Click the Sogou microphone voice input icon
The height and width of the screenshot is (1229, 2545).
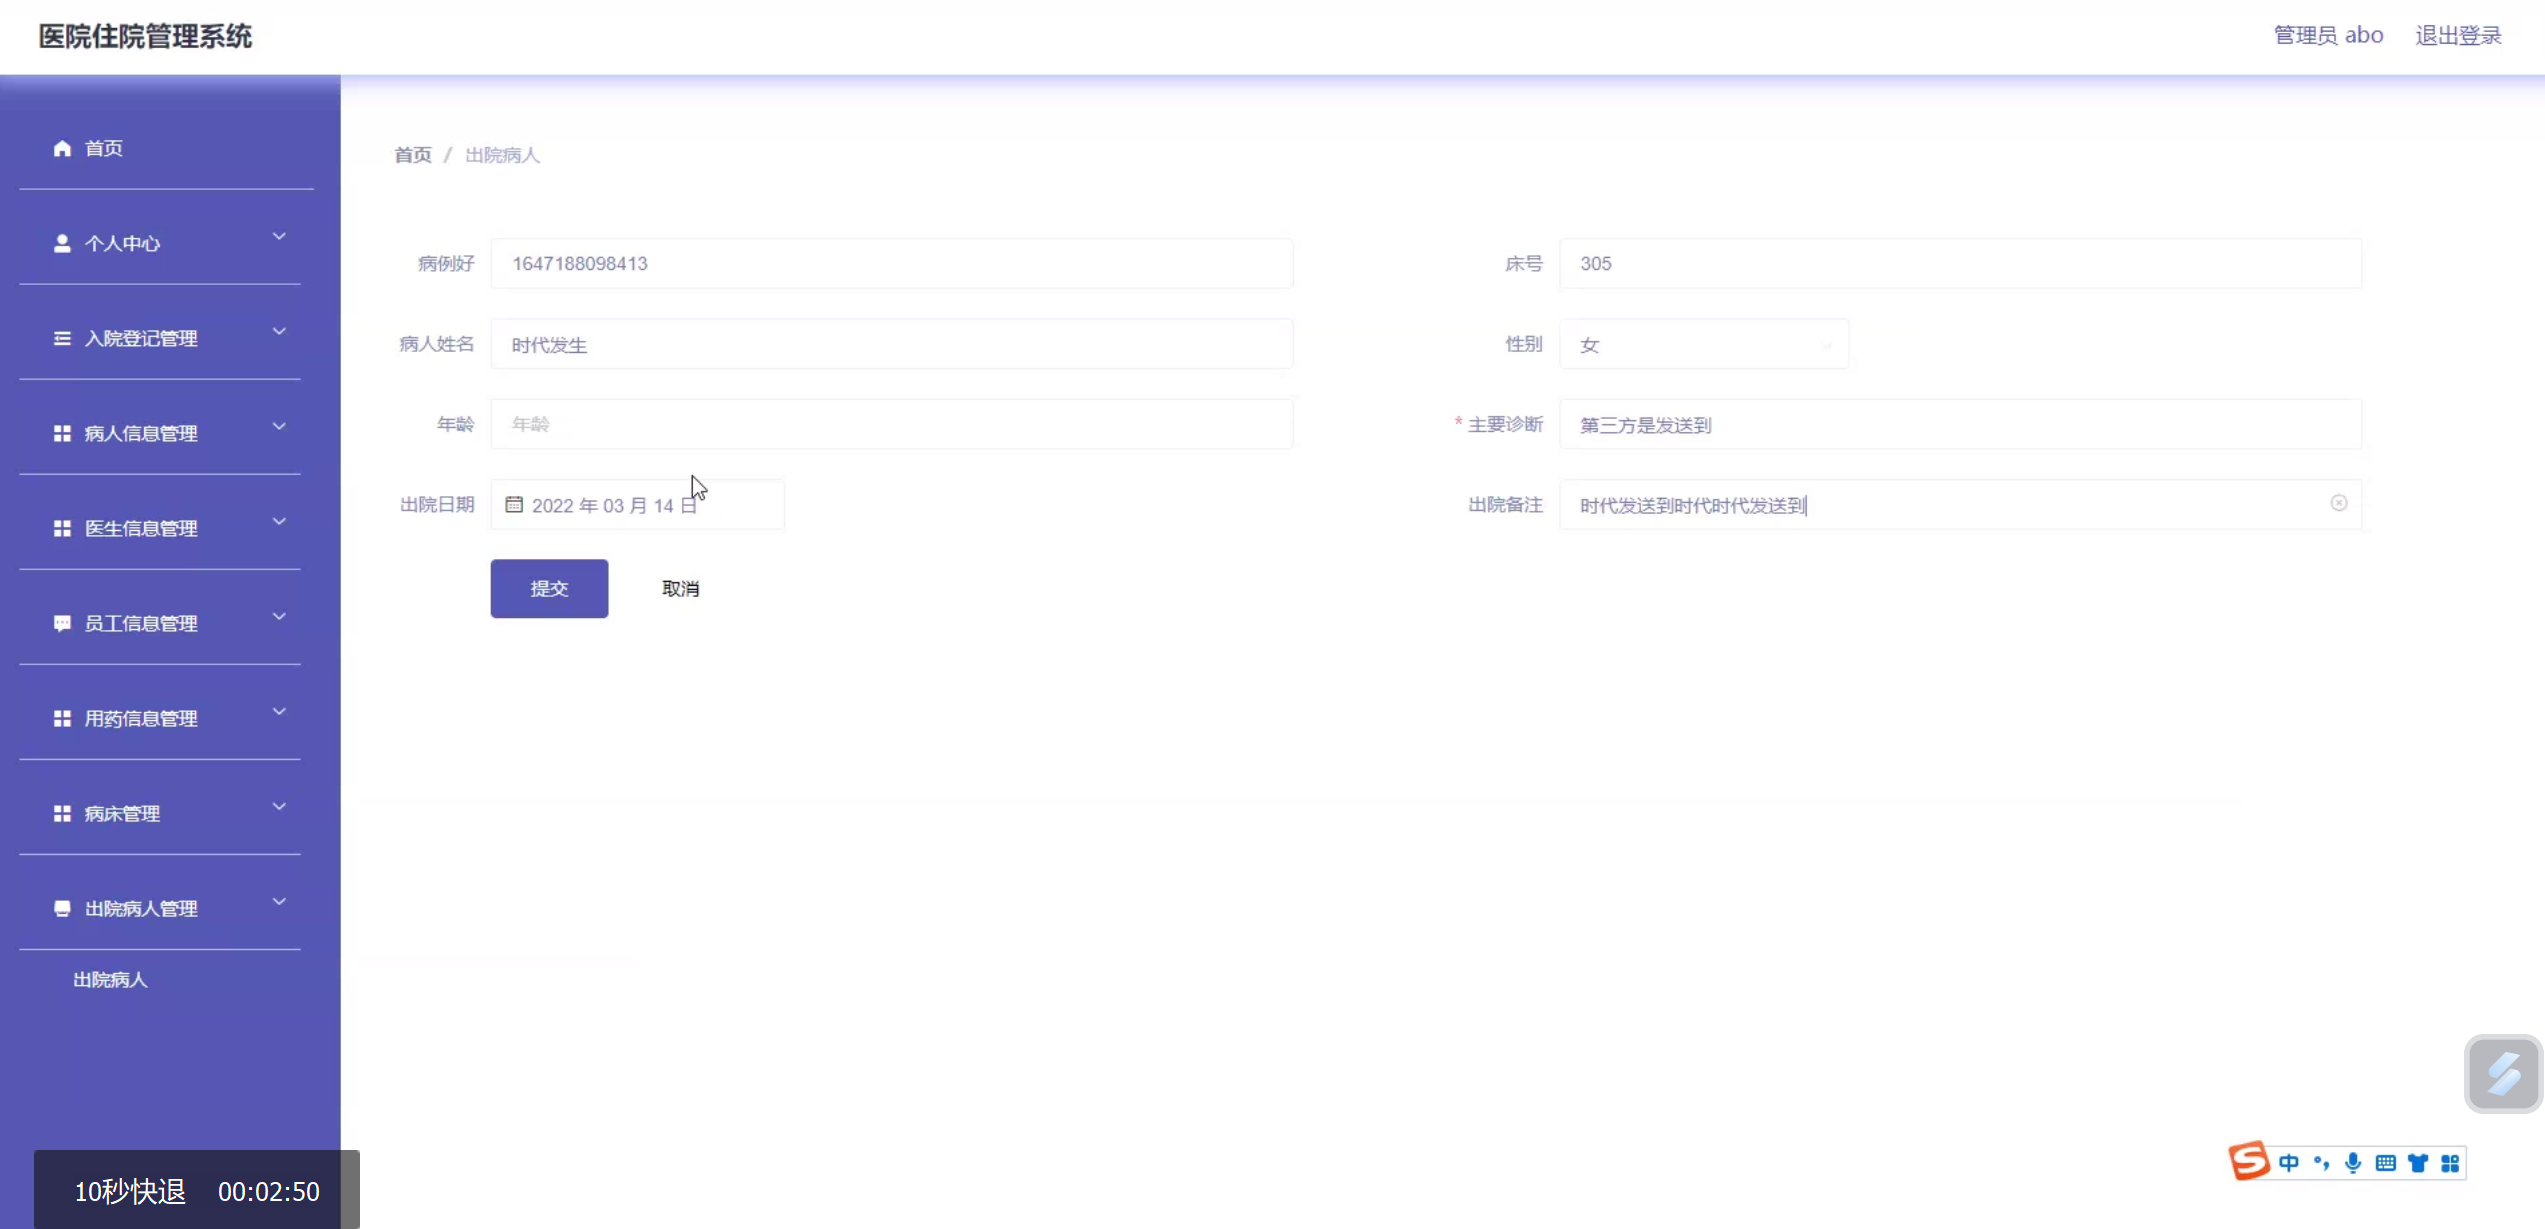2353,1163
